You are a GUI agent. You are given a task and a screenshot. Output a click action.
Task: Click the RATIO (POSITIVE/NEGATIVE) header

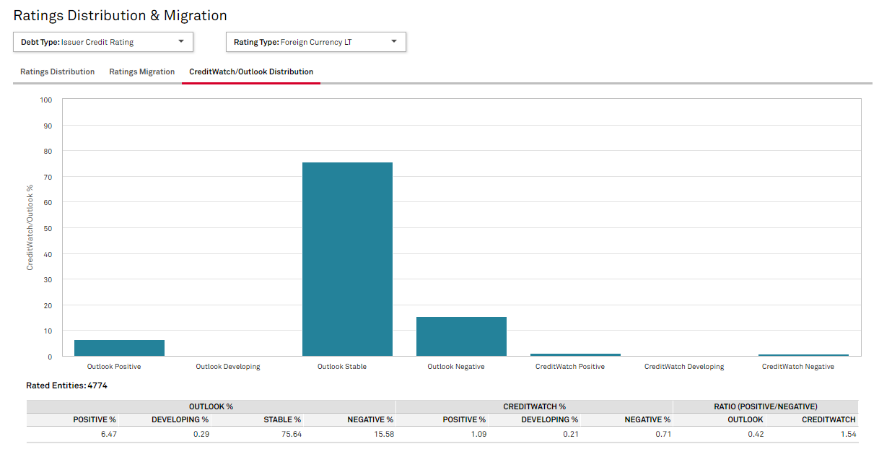pyautogui.click(x=768, y=406)
